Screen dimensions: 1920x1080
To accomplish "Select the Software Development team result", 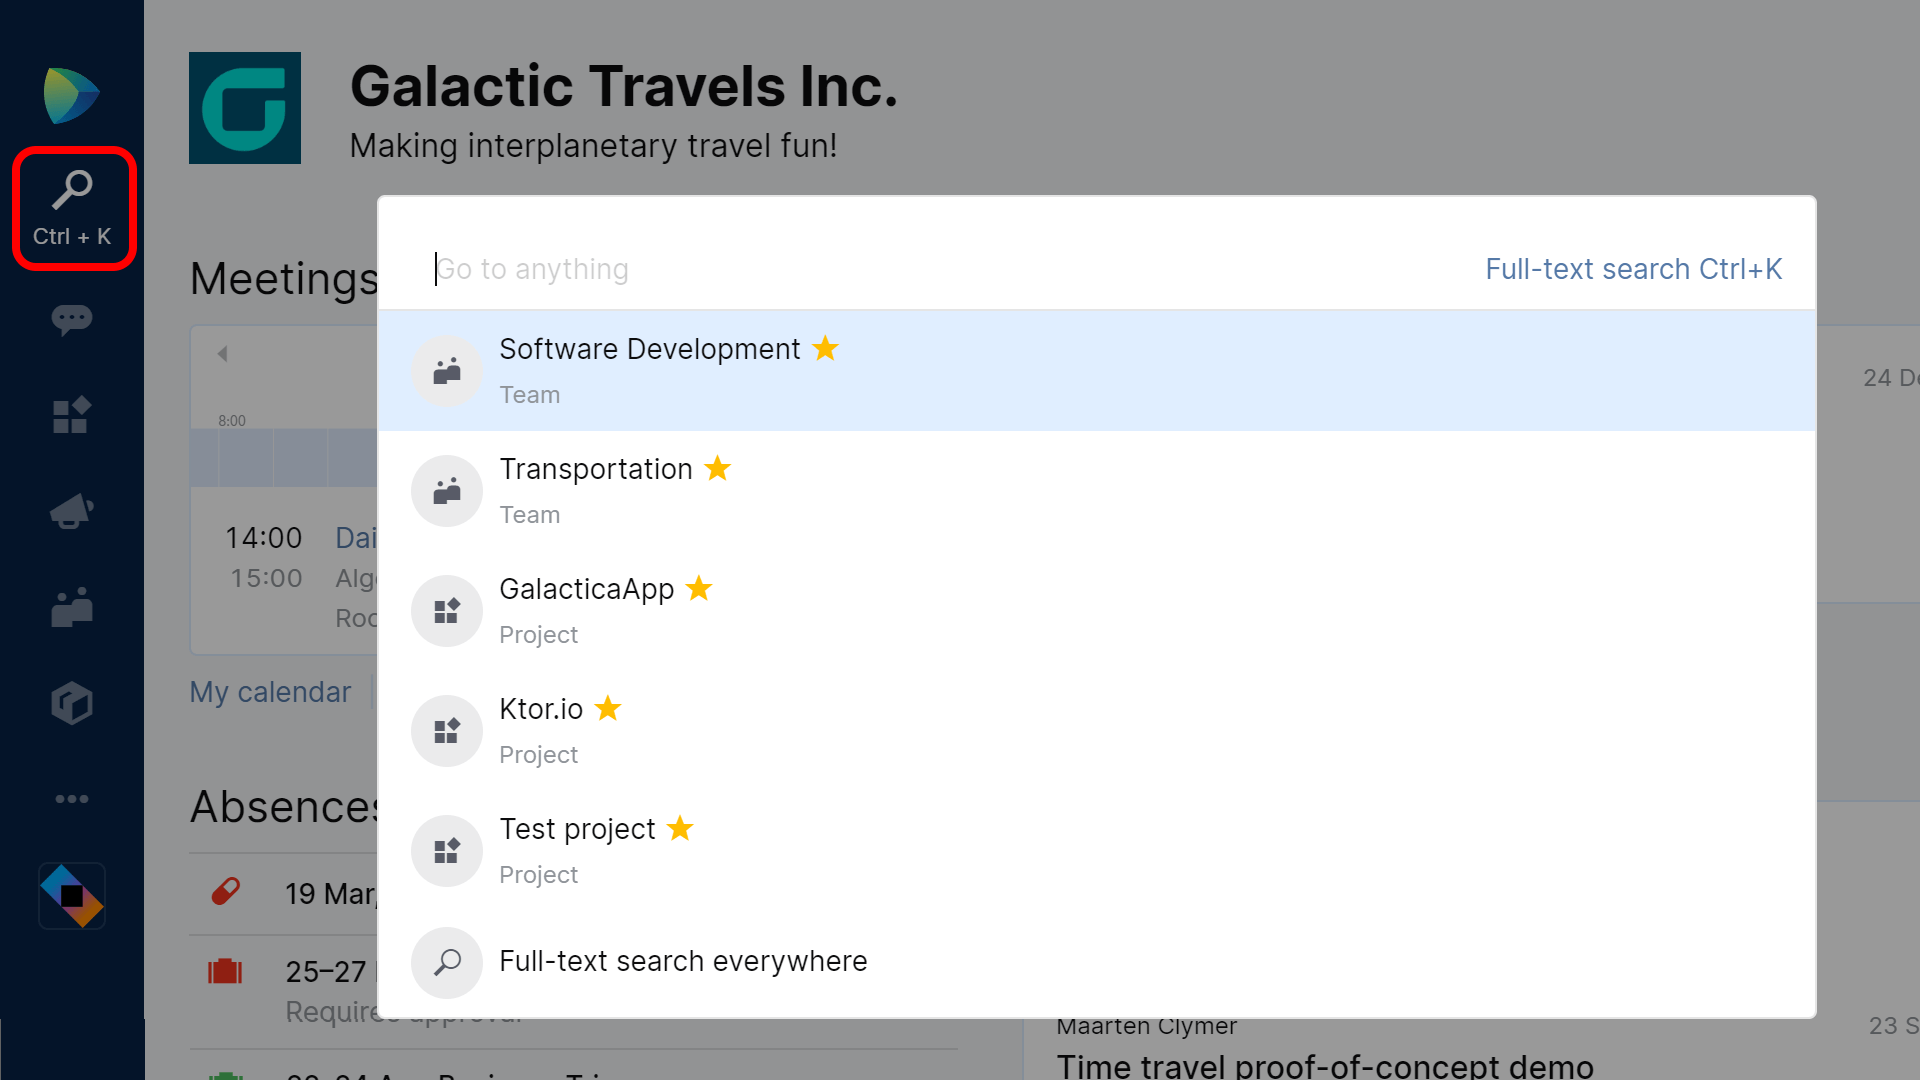I will click(x=1097, y=371).
